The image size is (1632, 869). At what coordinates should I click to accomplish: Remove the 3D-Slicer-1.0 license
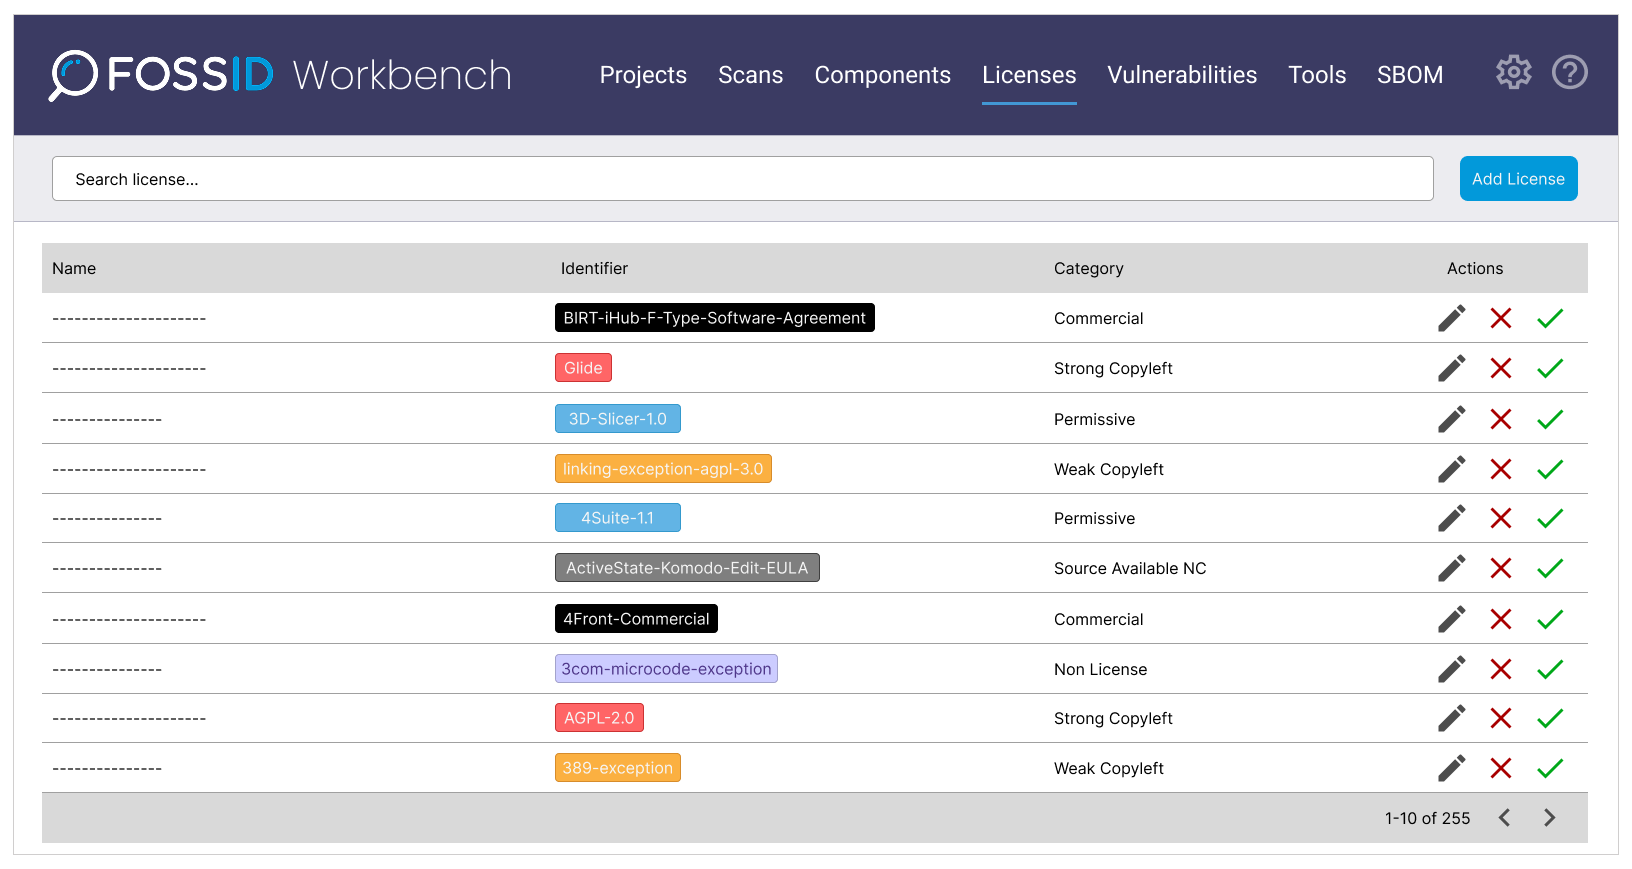click(1501, 419)
